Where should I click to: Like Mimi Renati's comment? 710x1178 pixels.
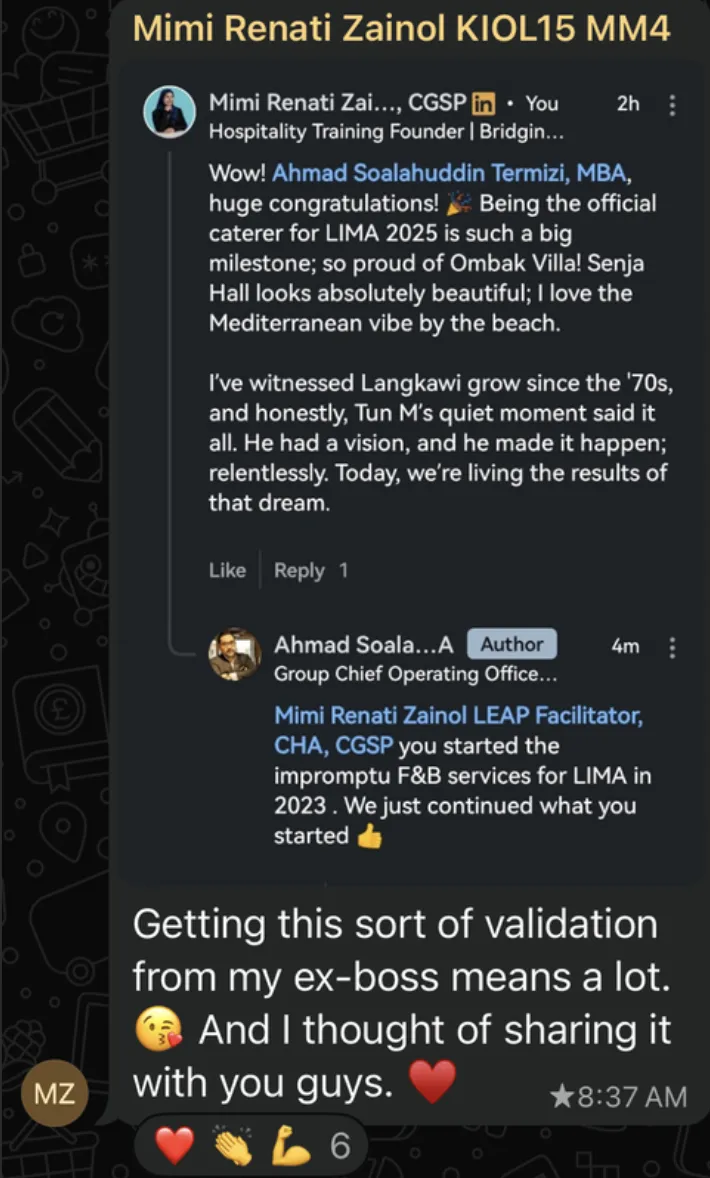[x=227, y=570]
